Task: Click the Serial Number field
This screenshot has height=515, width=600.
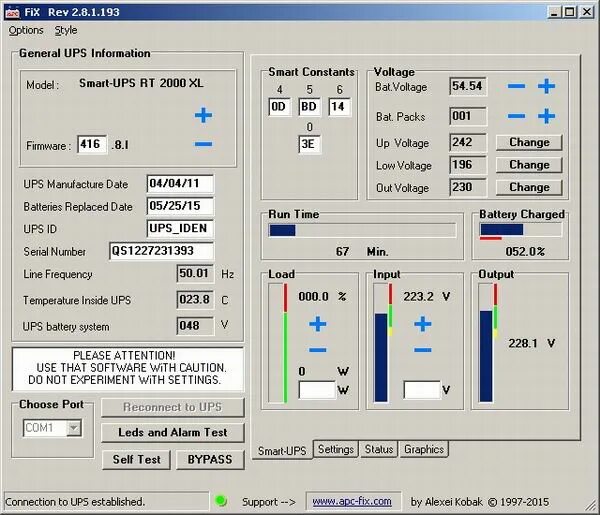Action: [161, 251]
